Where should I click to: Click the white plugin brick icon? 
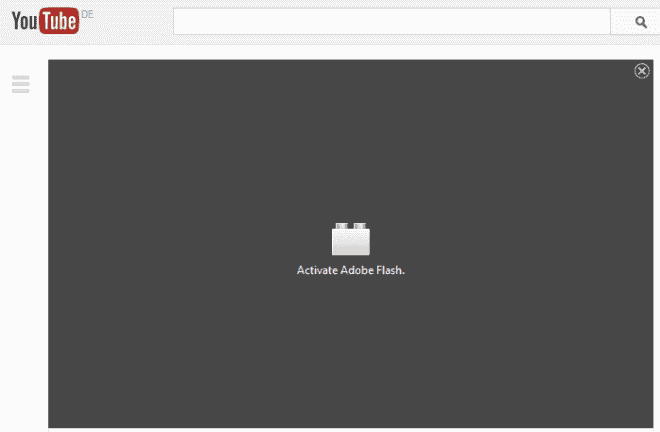(x=350, y=239)
